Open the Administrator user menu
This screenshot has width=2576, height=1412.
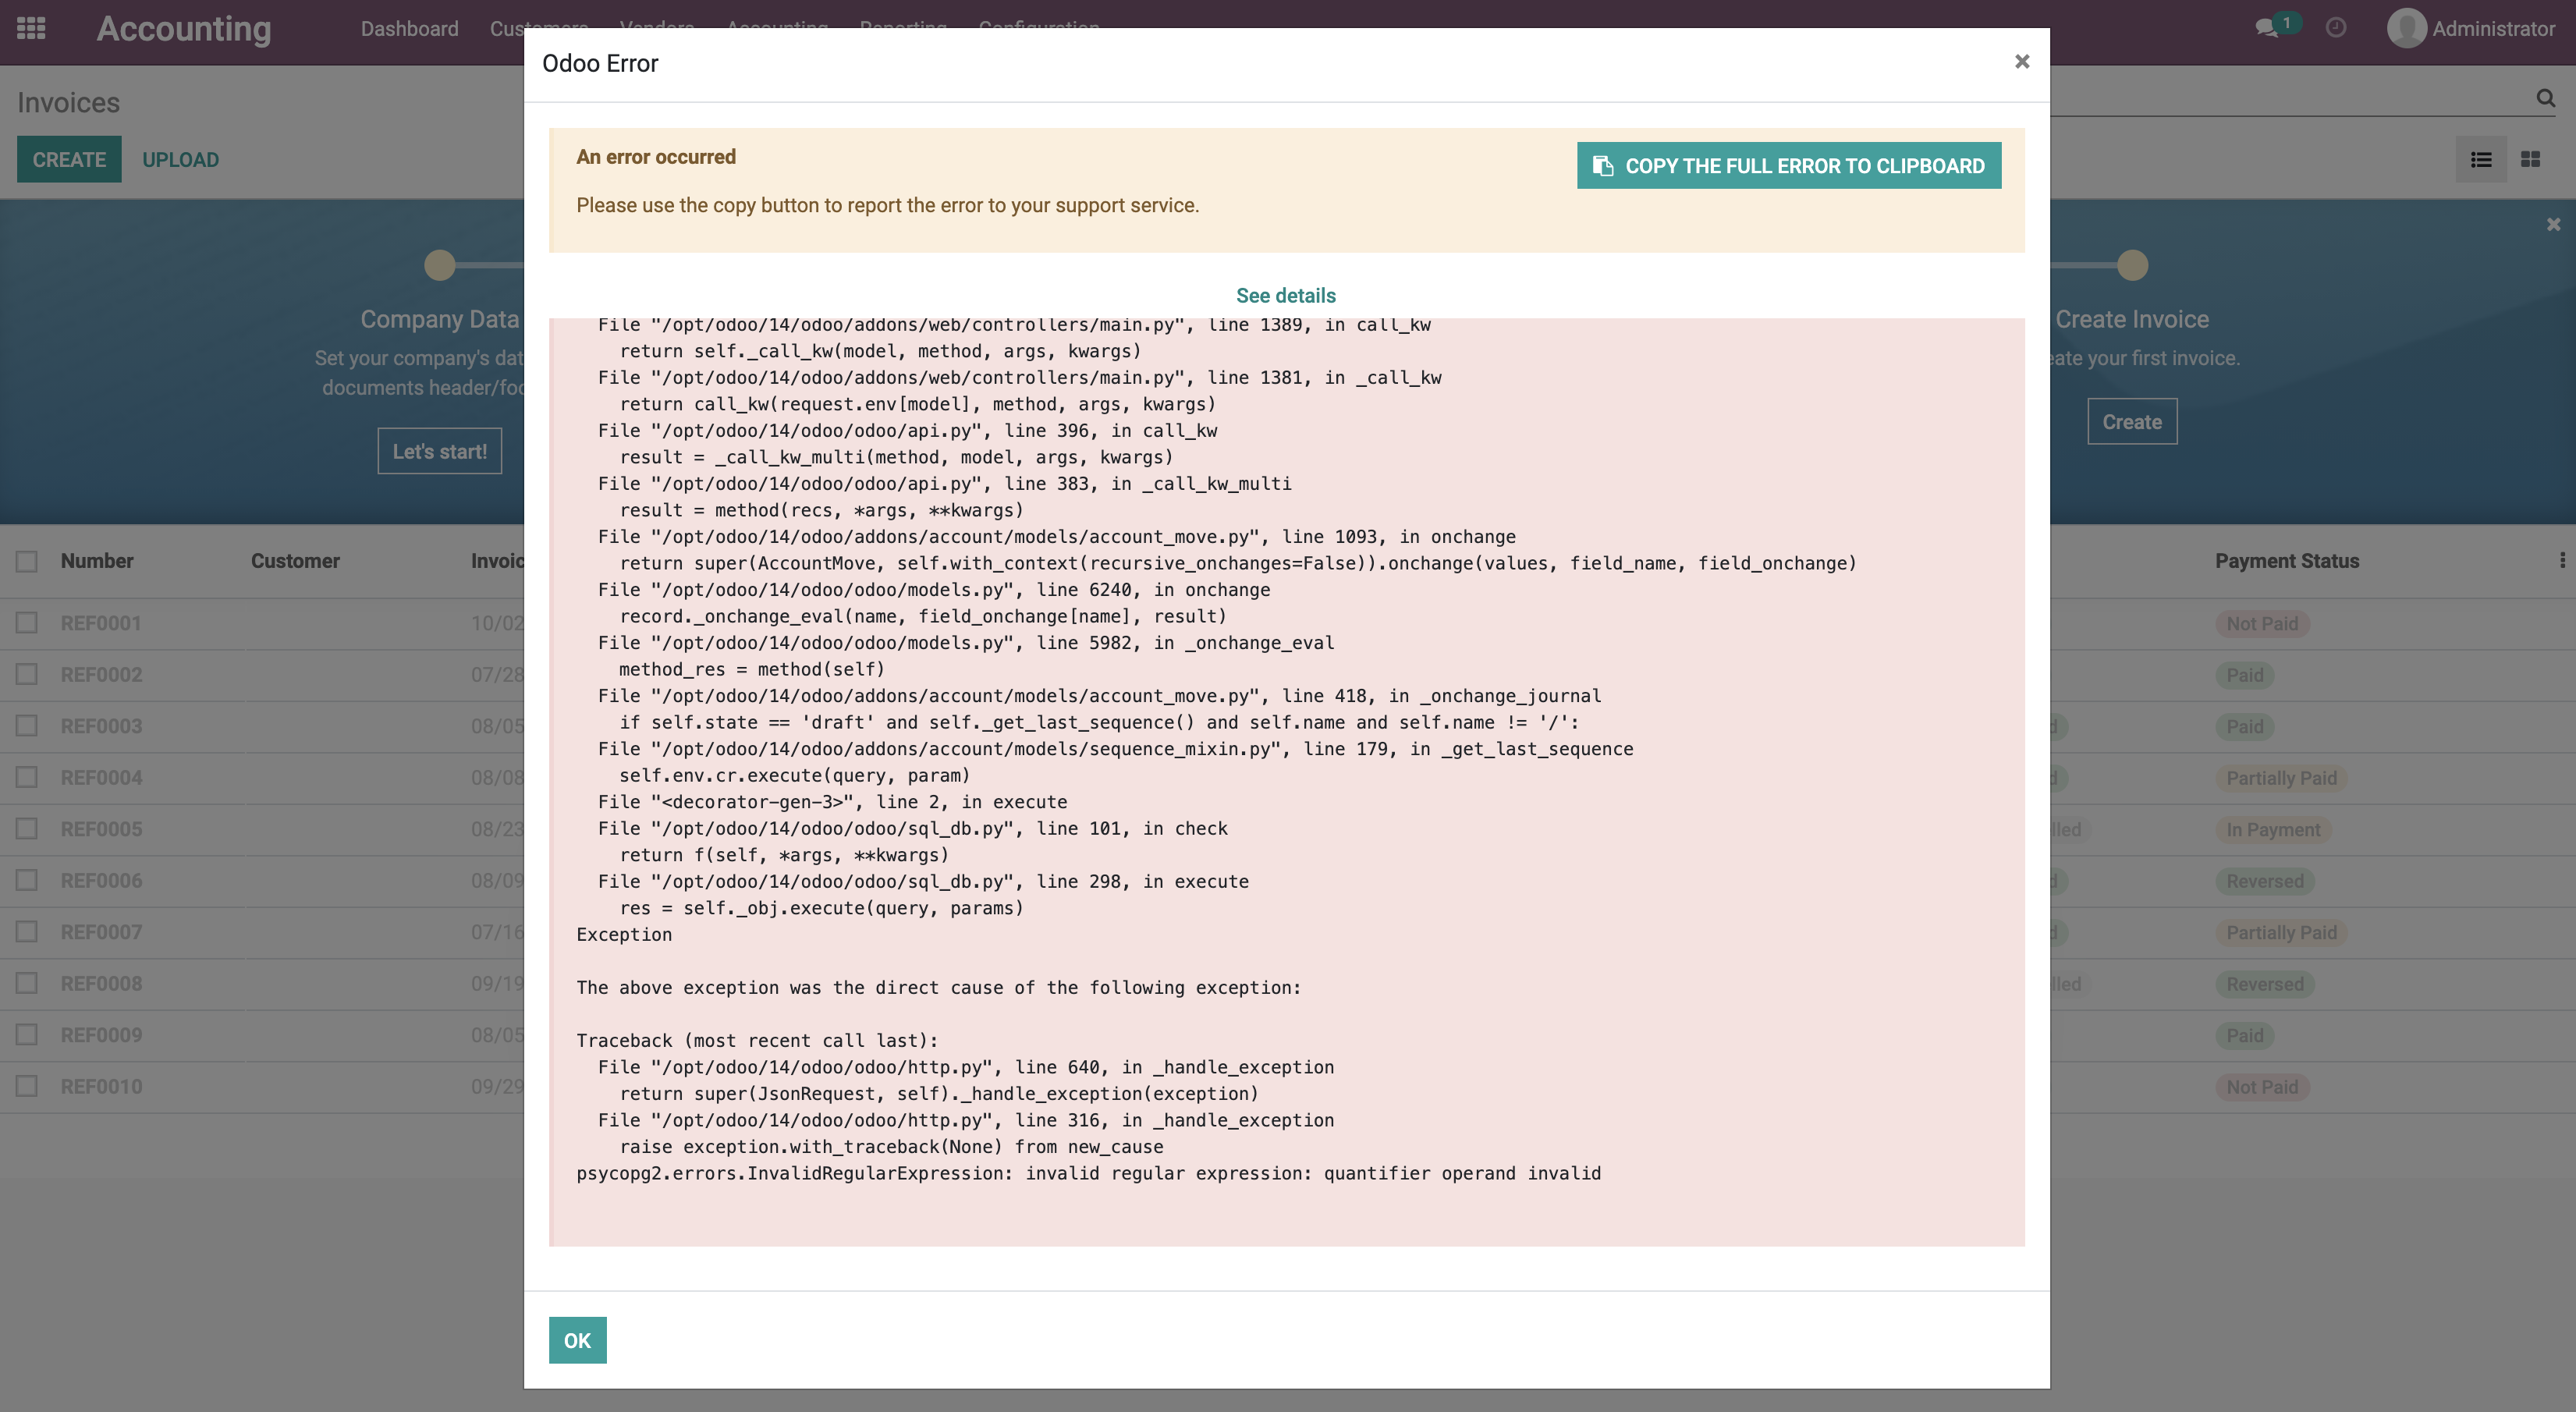pos(2470,28)
